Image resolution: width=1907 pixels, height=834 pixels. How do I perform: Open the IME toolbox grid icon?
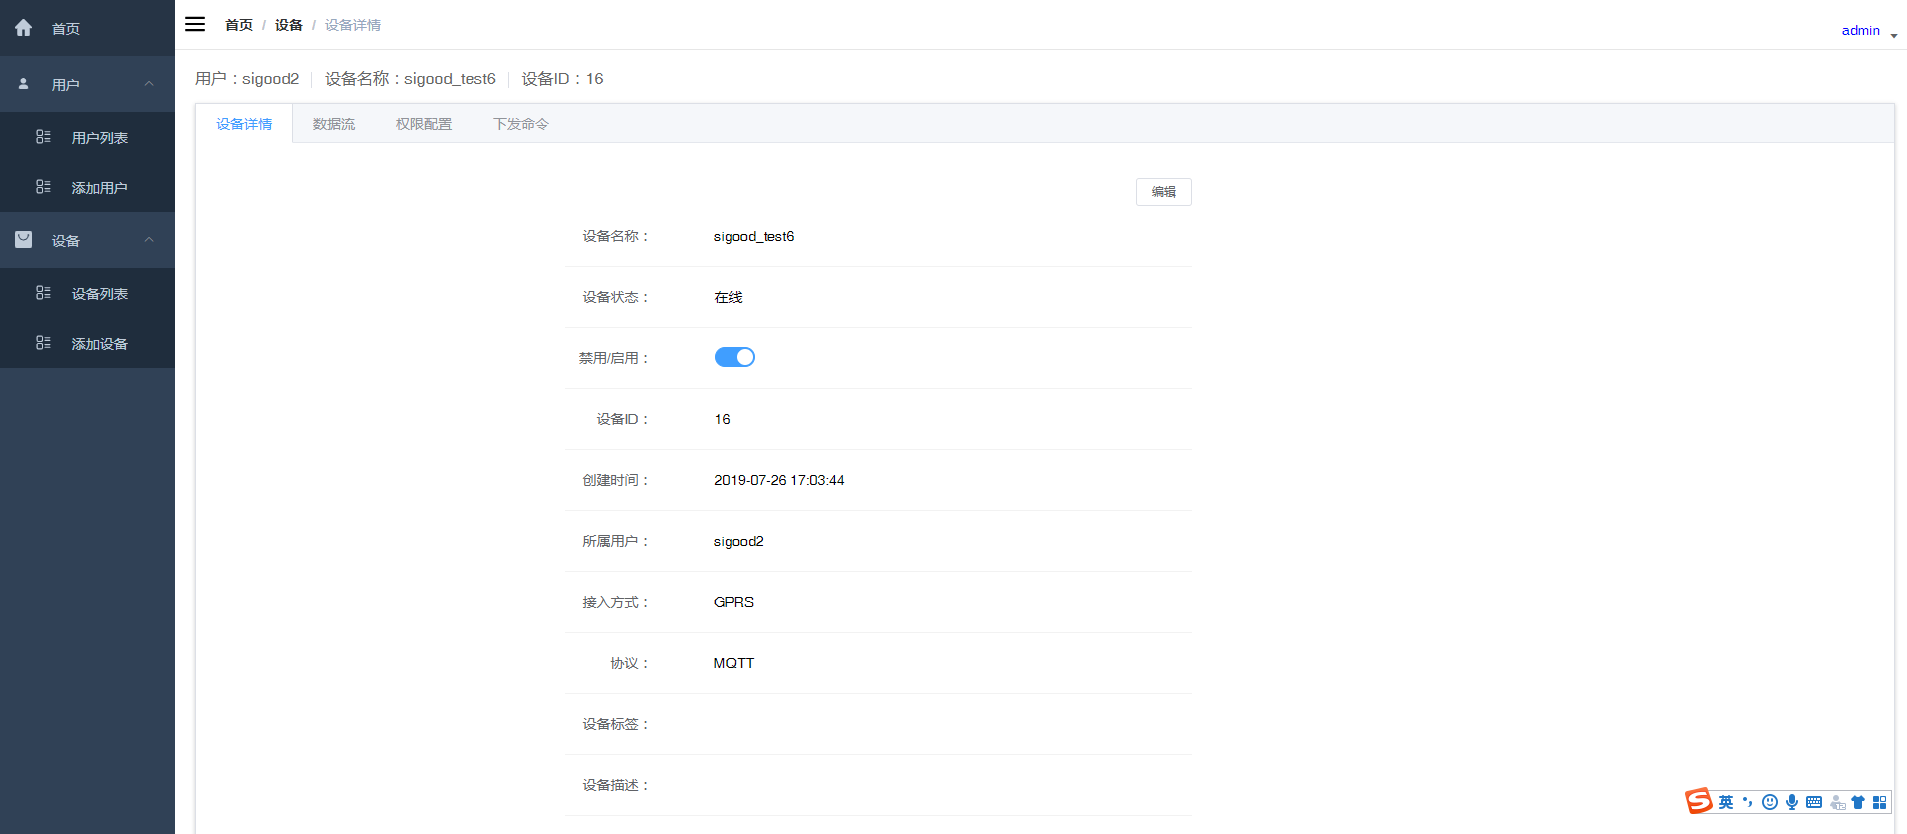1880,802
